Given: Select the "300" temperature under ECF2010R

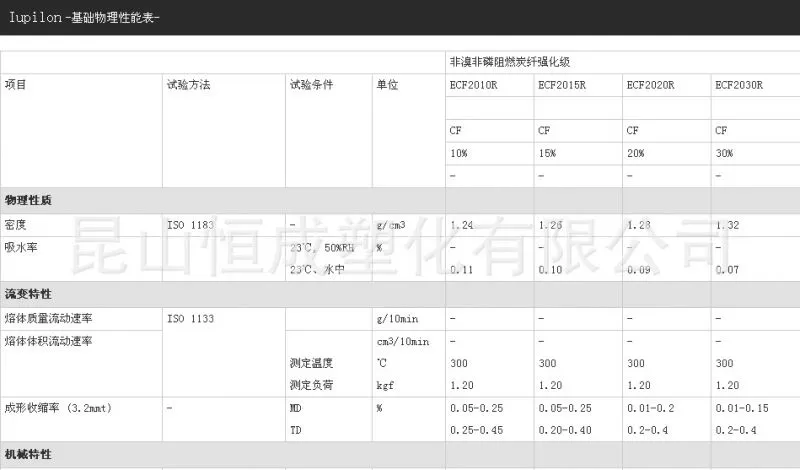Looking at the screenshot, I should tap(459, 363).
